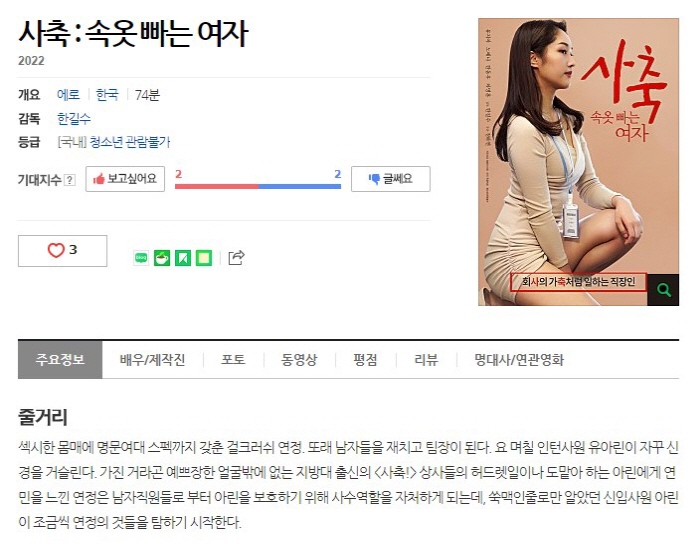Open the 한국 country link
Image resolution: width=700 pixels, height=547 pixels.
click(108, 95)
